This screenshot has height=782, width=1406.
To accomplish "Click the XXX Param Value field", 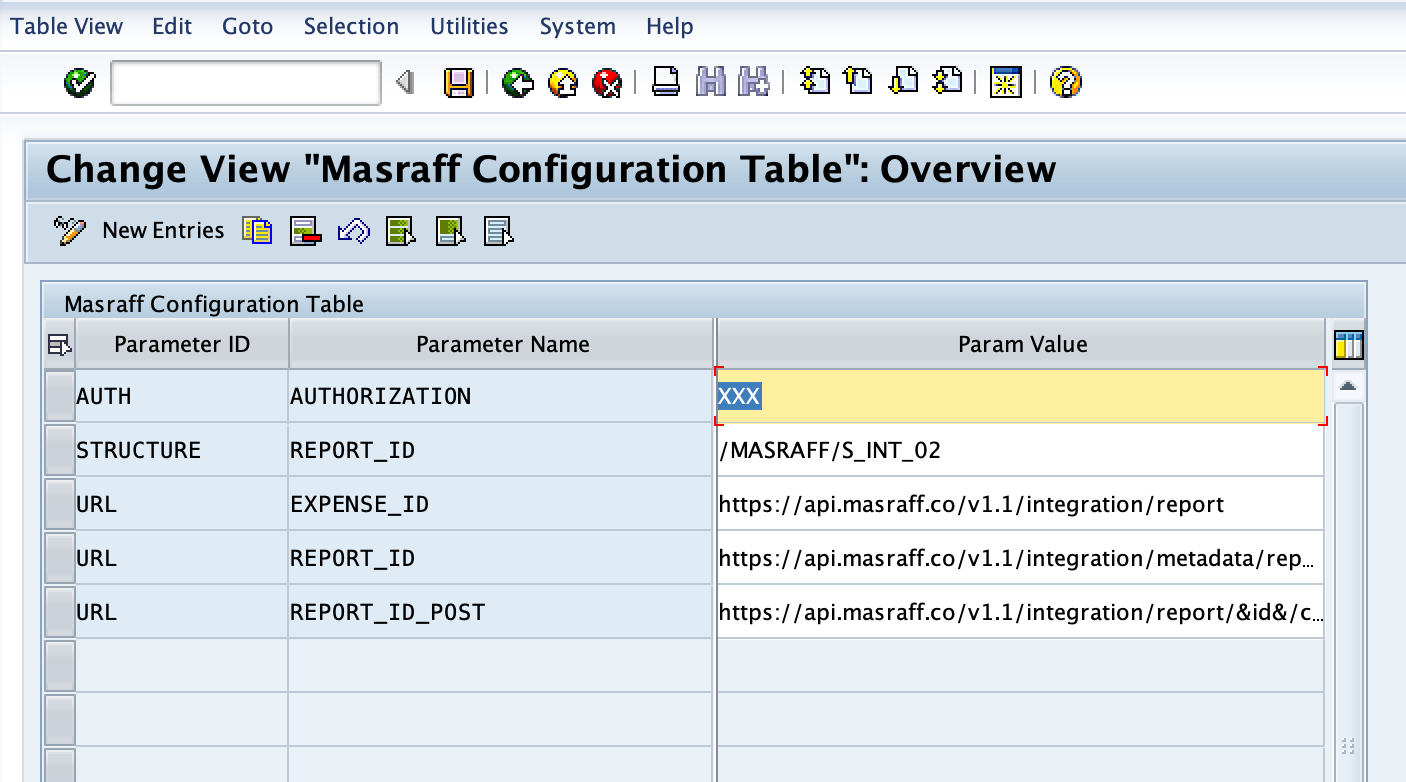I will click(x=1022, y=396).
